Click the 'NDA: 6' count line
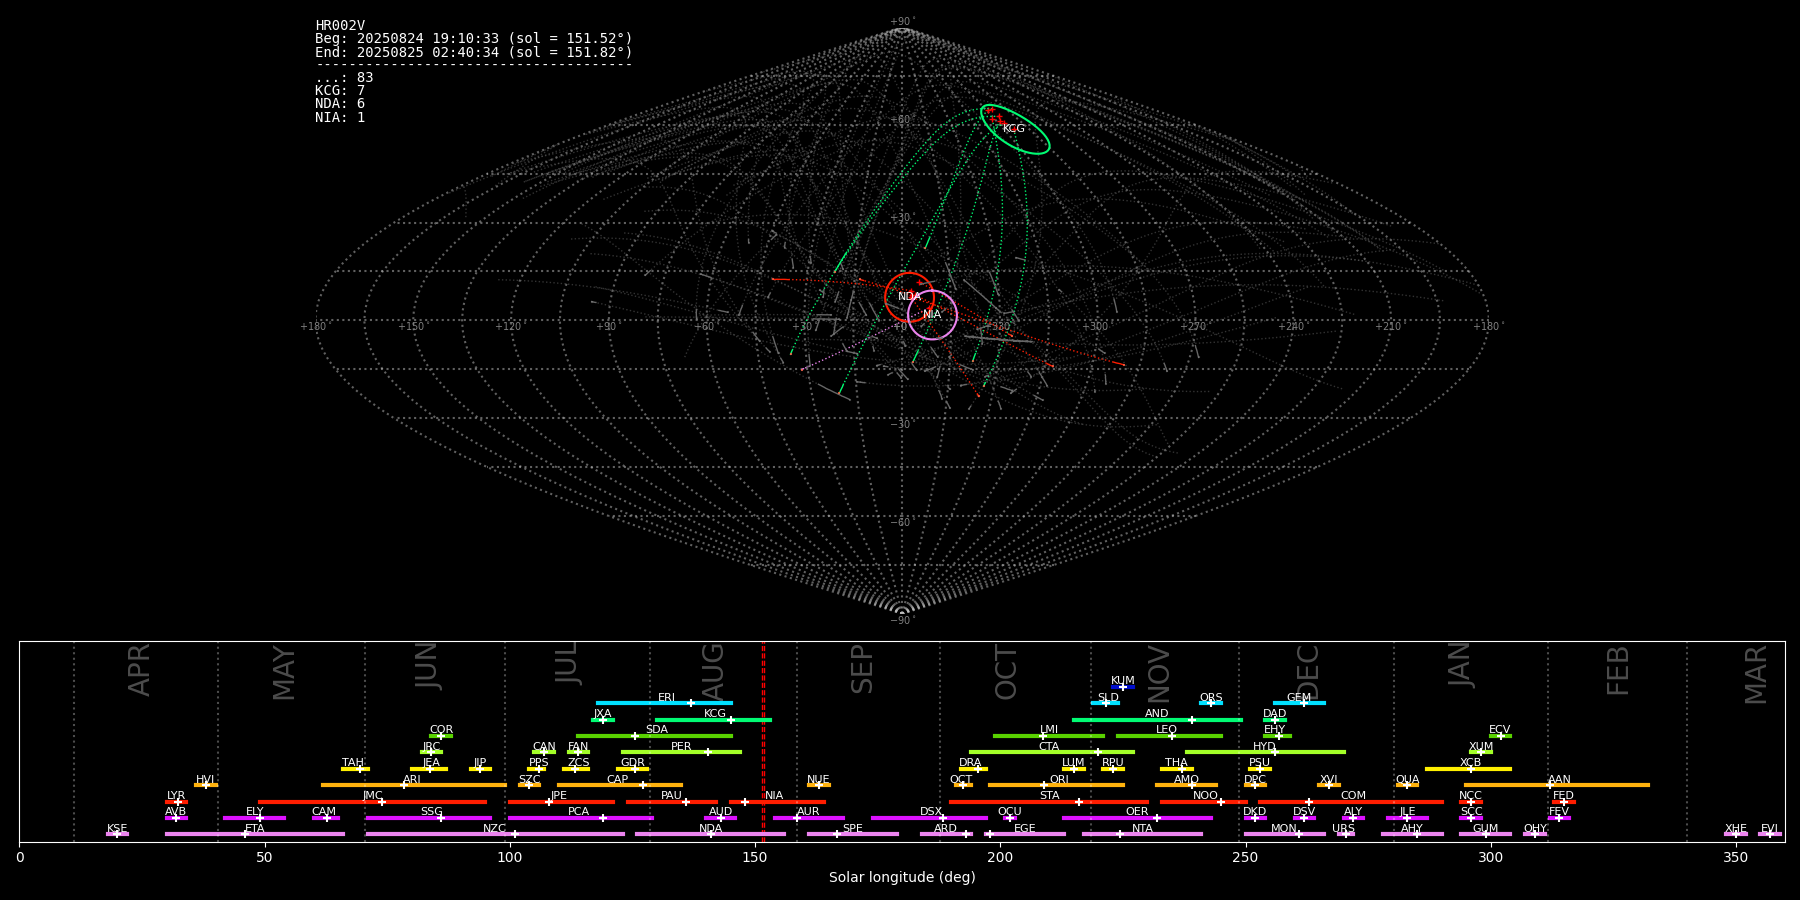The image size is (1800, 900). point(340,104)
